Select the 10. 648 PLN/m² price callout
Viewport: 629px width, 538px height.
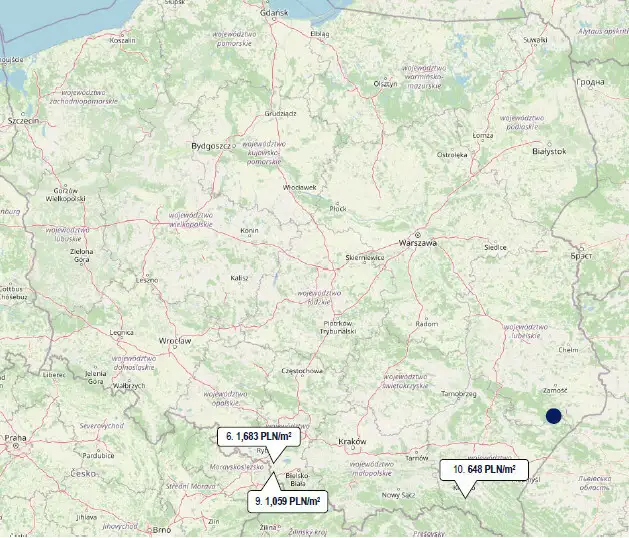tap(484, 469)
